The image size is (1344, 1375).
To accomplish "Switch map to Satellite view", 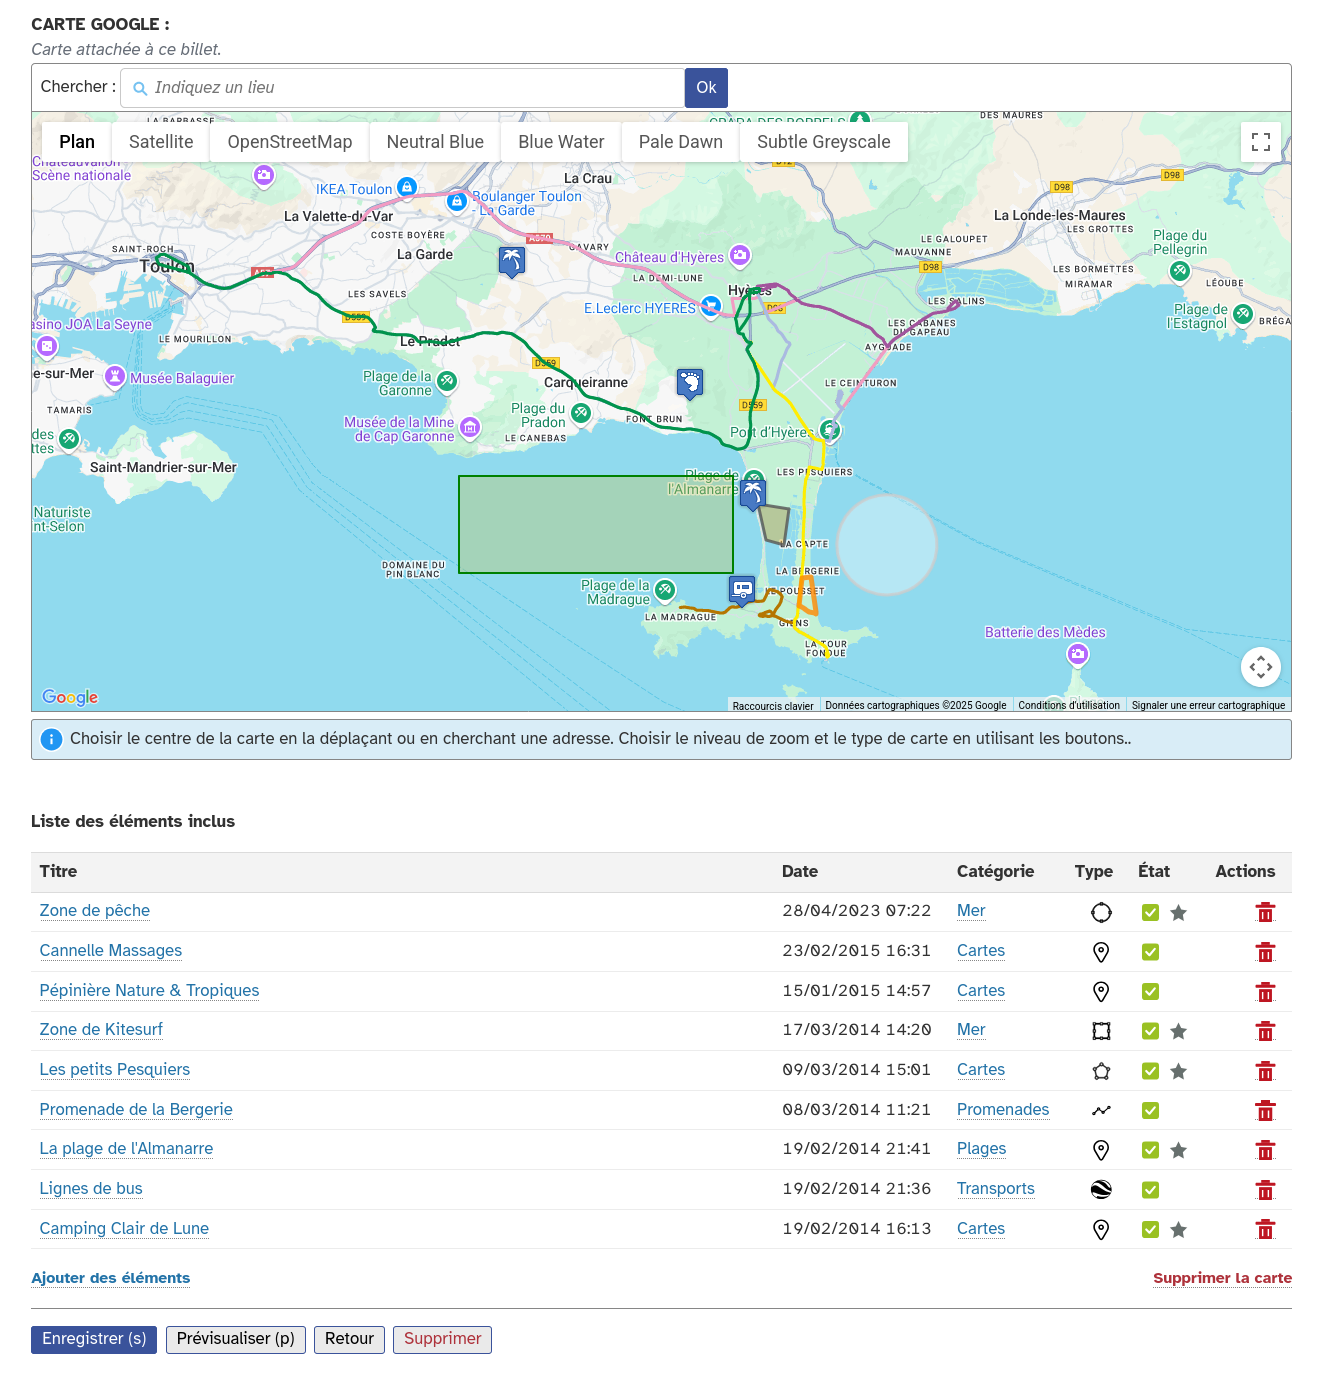I will point(161,142).
